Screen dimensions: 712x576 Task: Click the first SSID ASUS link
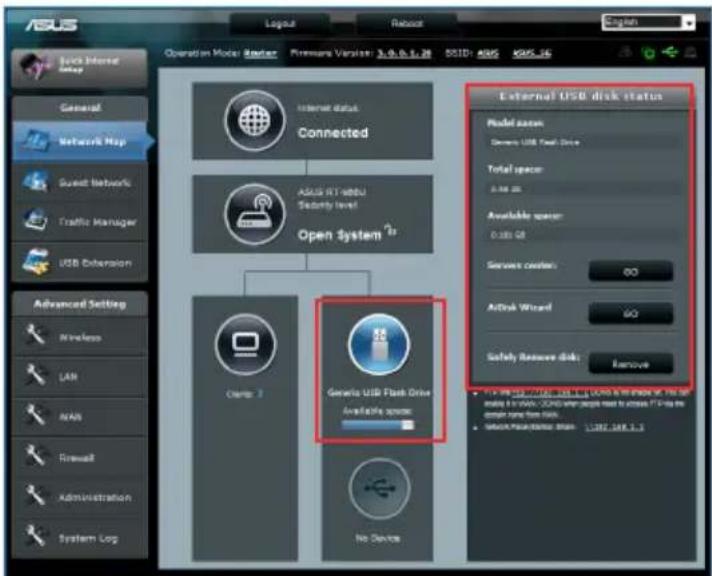489,53
